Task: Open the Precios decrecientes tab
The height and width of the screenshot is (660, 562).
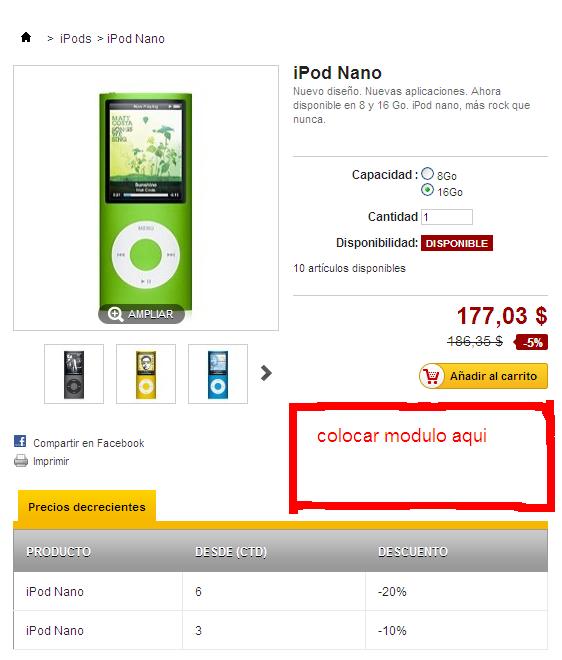Action: point(87,506)
